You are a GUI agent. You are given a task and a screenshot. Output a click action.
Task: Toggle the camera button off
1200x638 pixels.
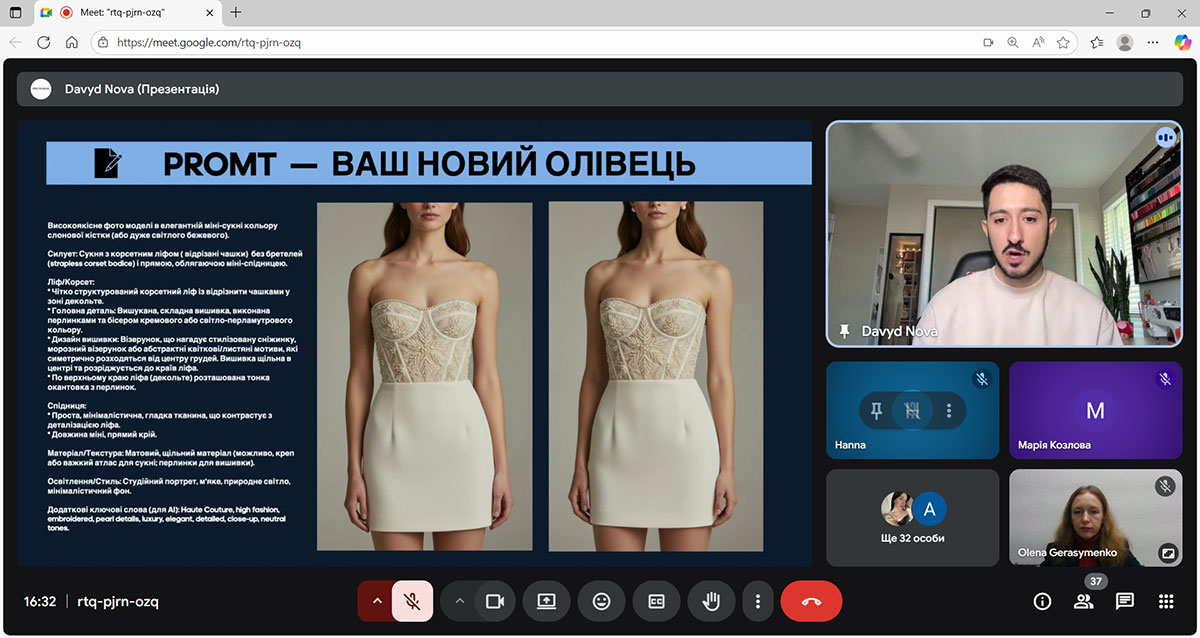coord(493,601)
